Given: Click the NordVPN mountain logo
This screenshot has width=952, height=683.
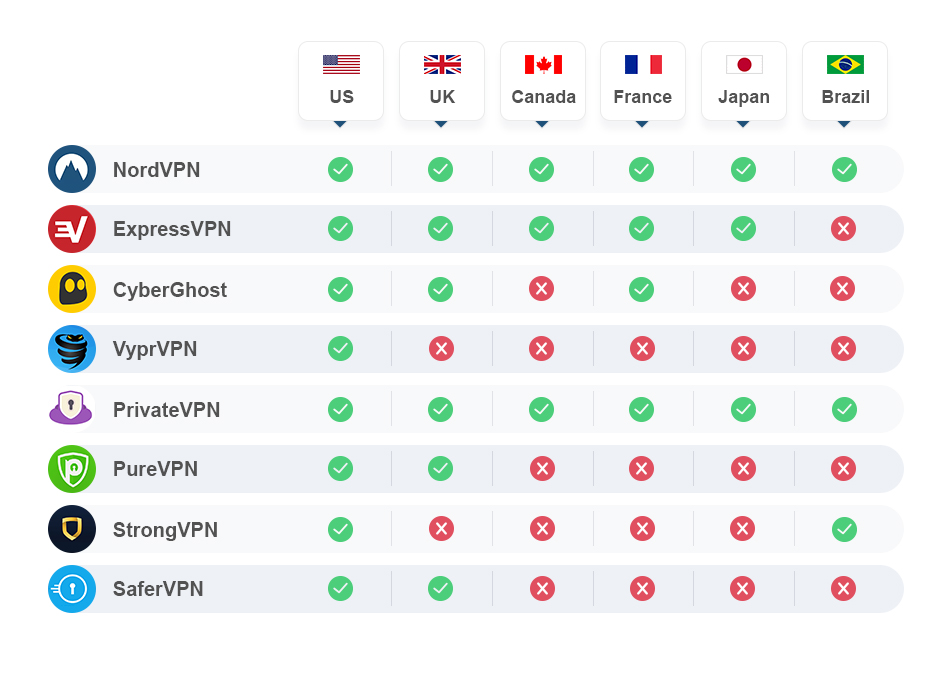Looking at the screenshot, I should pyautogui.click(x=72, y=169).
